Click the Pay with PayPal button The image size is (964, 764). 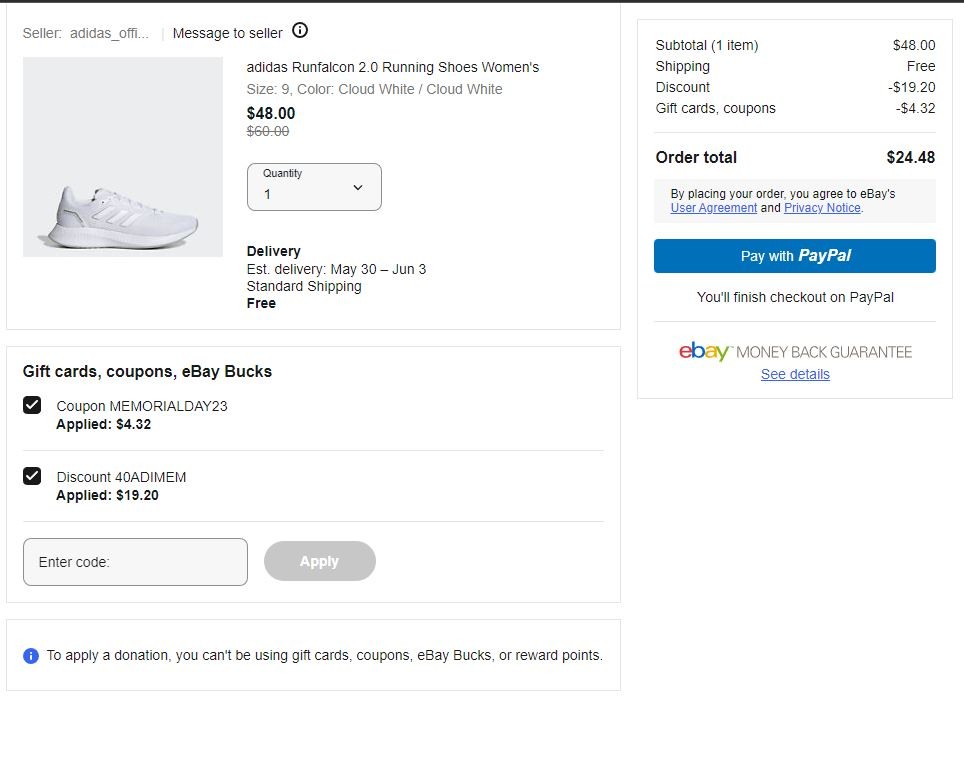tap(795, 256)
